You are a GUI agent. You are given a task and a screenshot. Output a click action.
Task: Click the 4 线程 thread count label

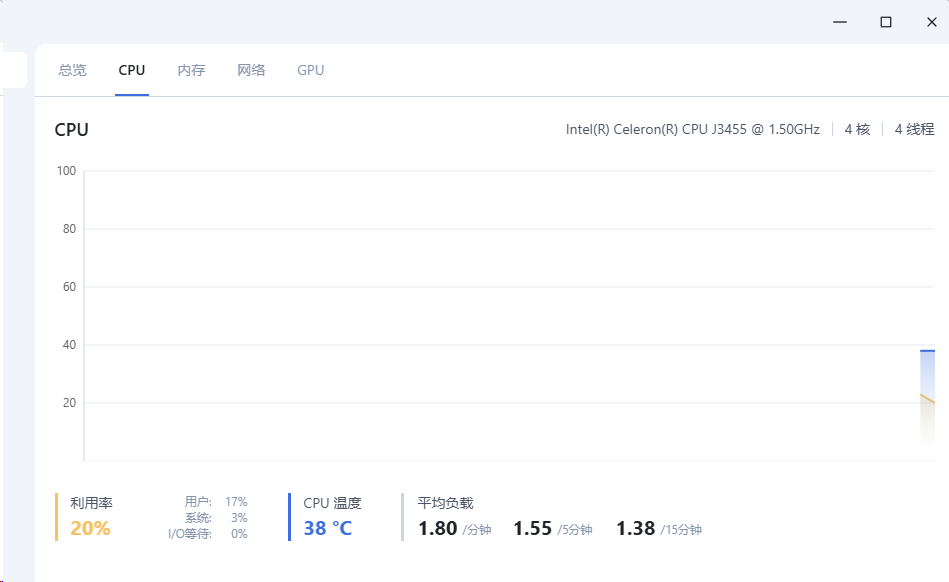[x=915, y=129]
